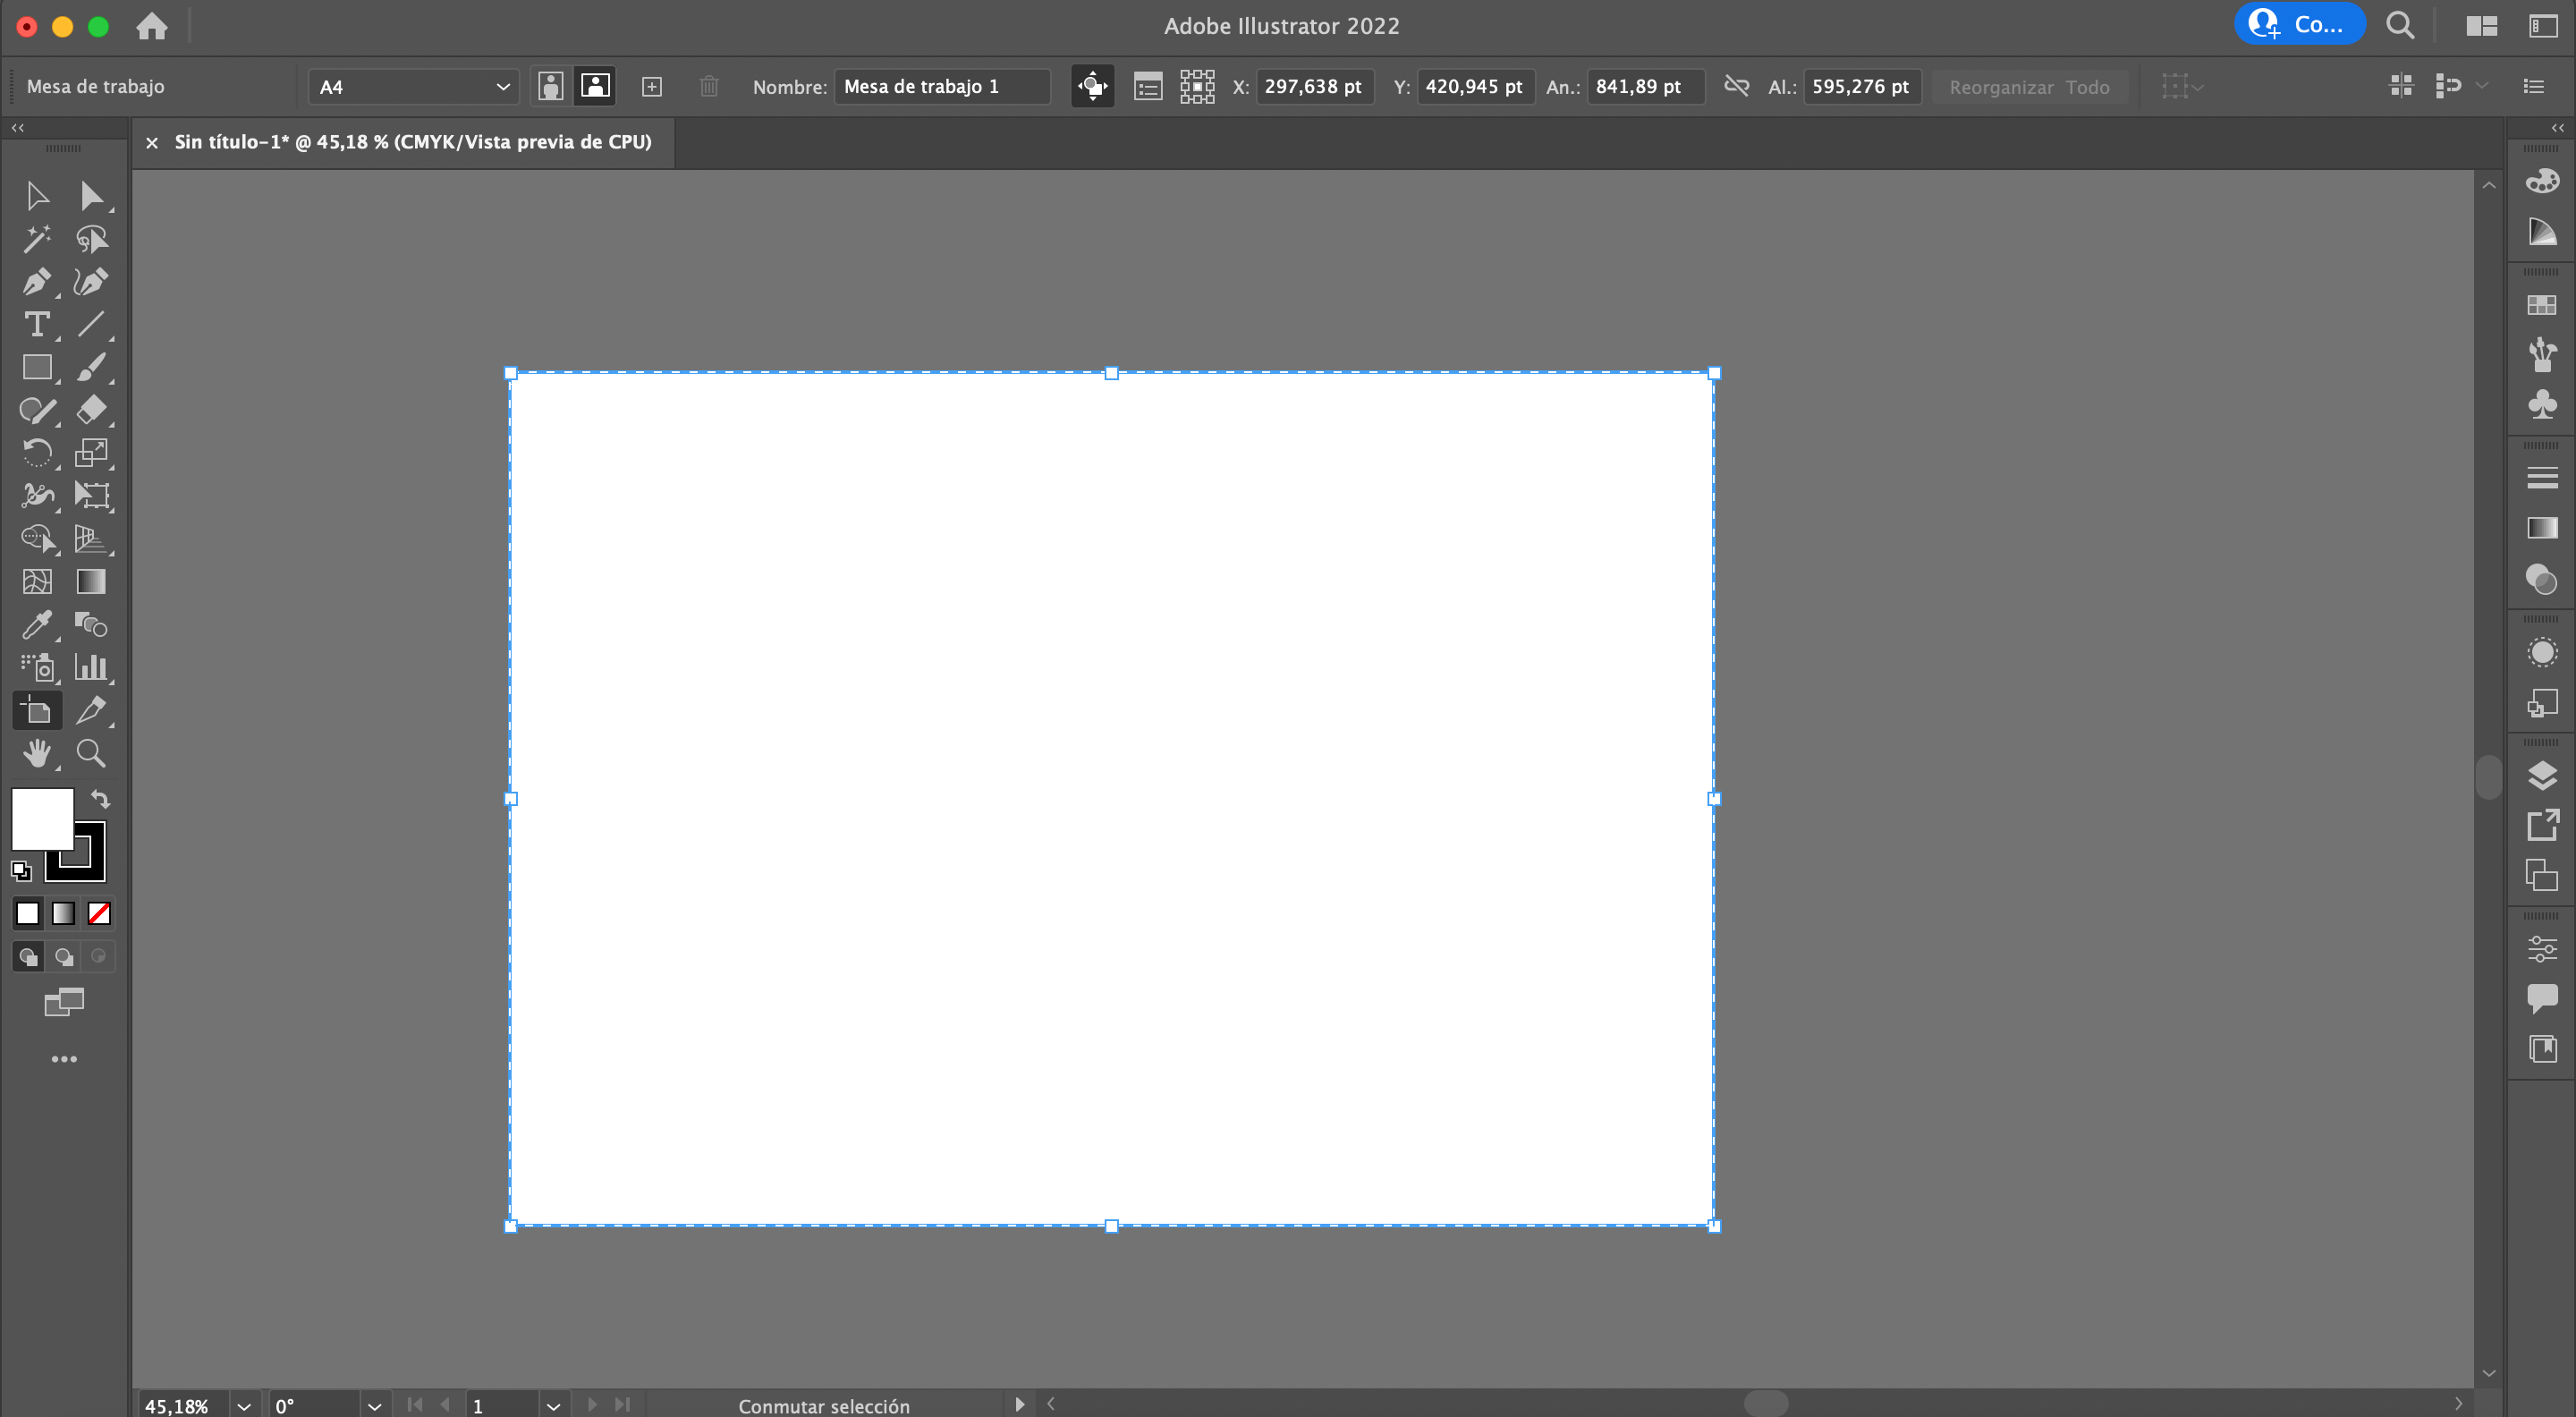Switch to the Sin título-1 document tab
The width and height of the screenshot is (2576, 1417).
pyautogui.click(x=410, y=142)
